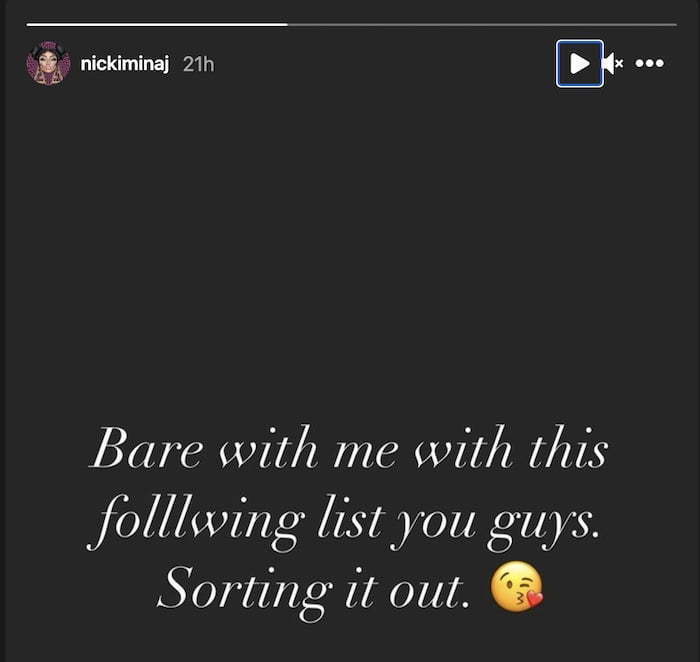The height and width of the screenshot is (662, 700).
Task: Click the unfilled gray portion of progress bar
Action: pyautogui.click(x=482, y=25)
